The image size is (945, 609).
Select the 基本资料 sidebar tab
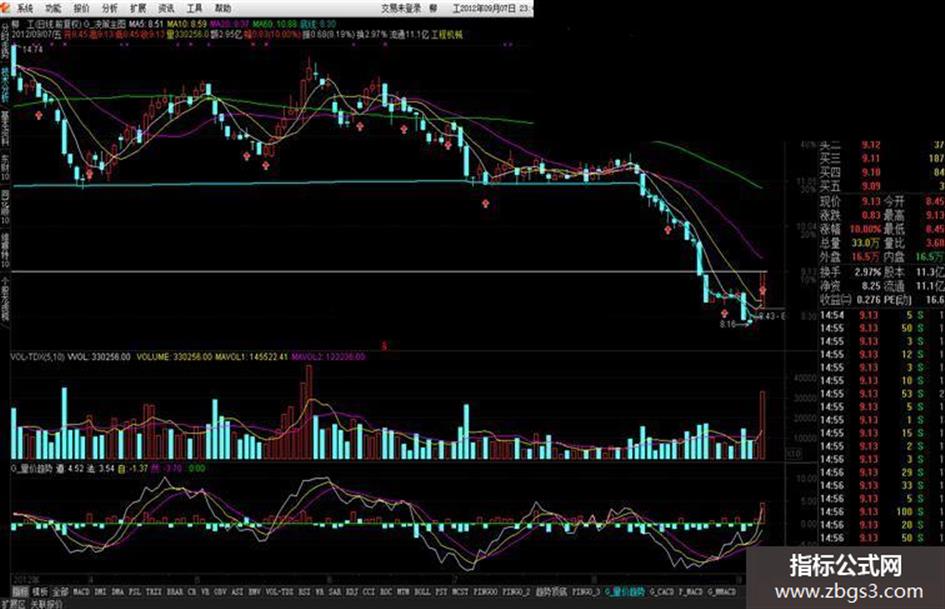click(x=5, y=128)
